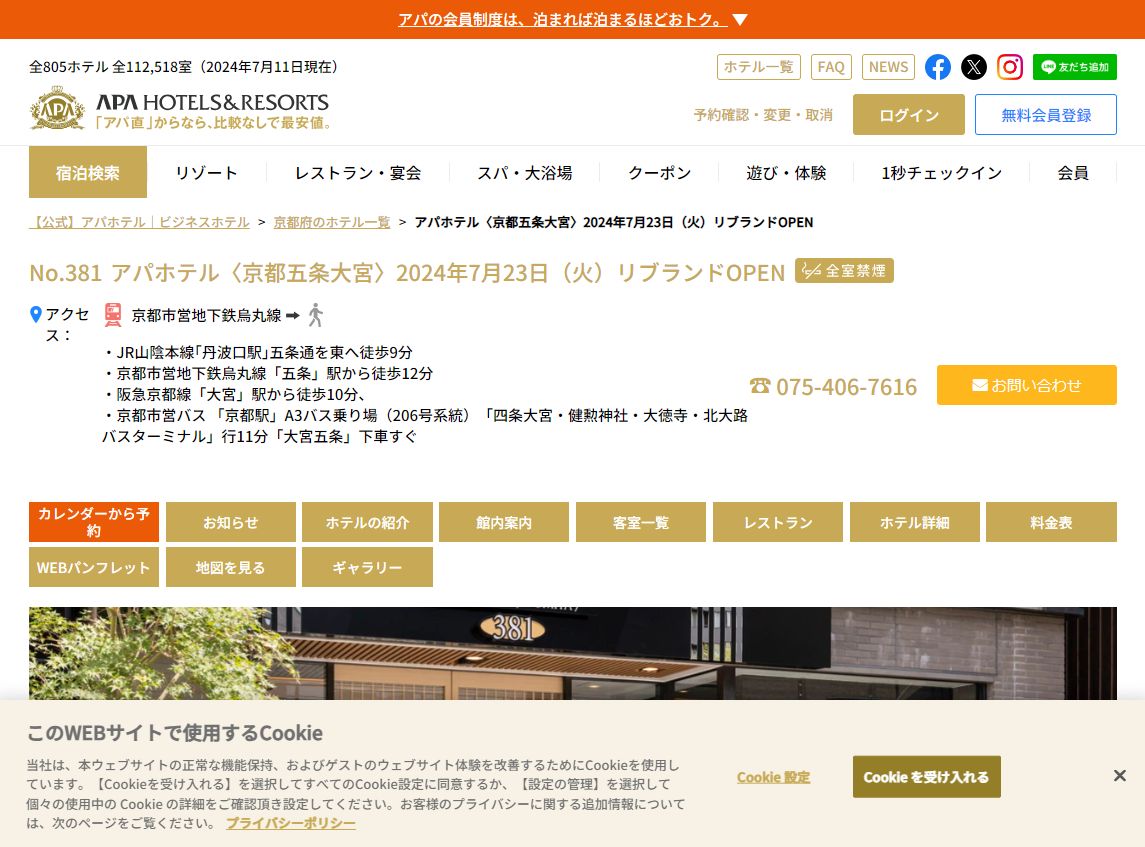1145x847 pixels.
Task: Follow the 京都府のホテル一覧 breadcrumb link
Action: (332, 222)
